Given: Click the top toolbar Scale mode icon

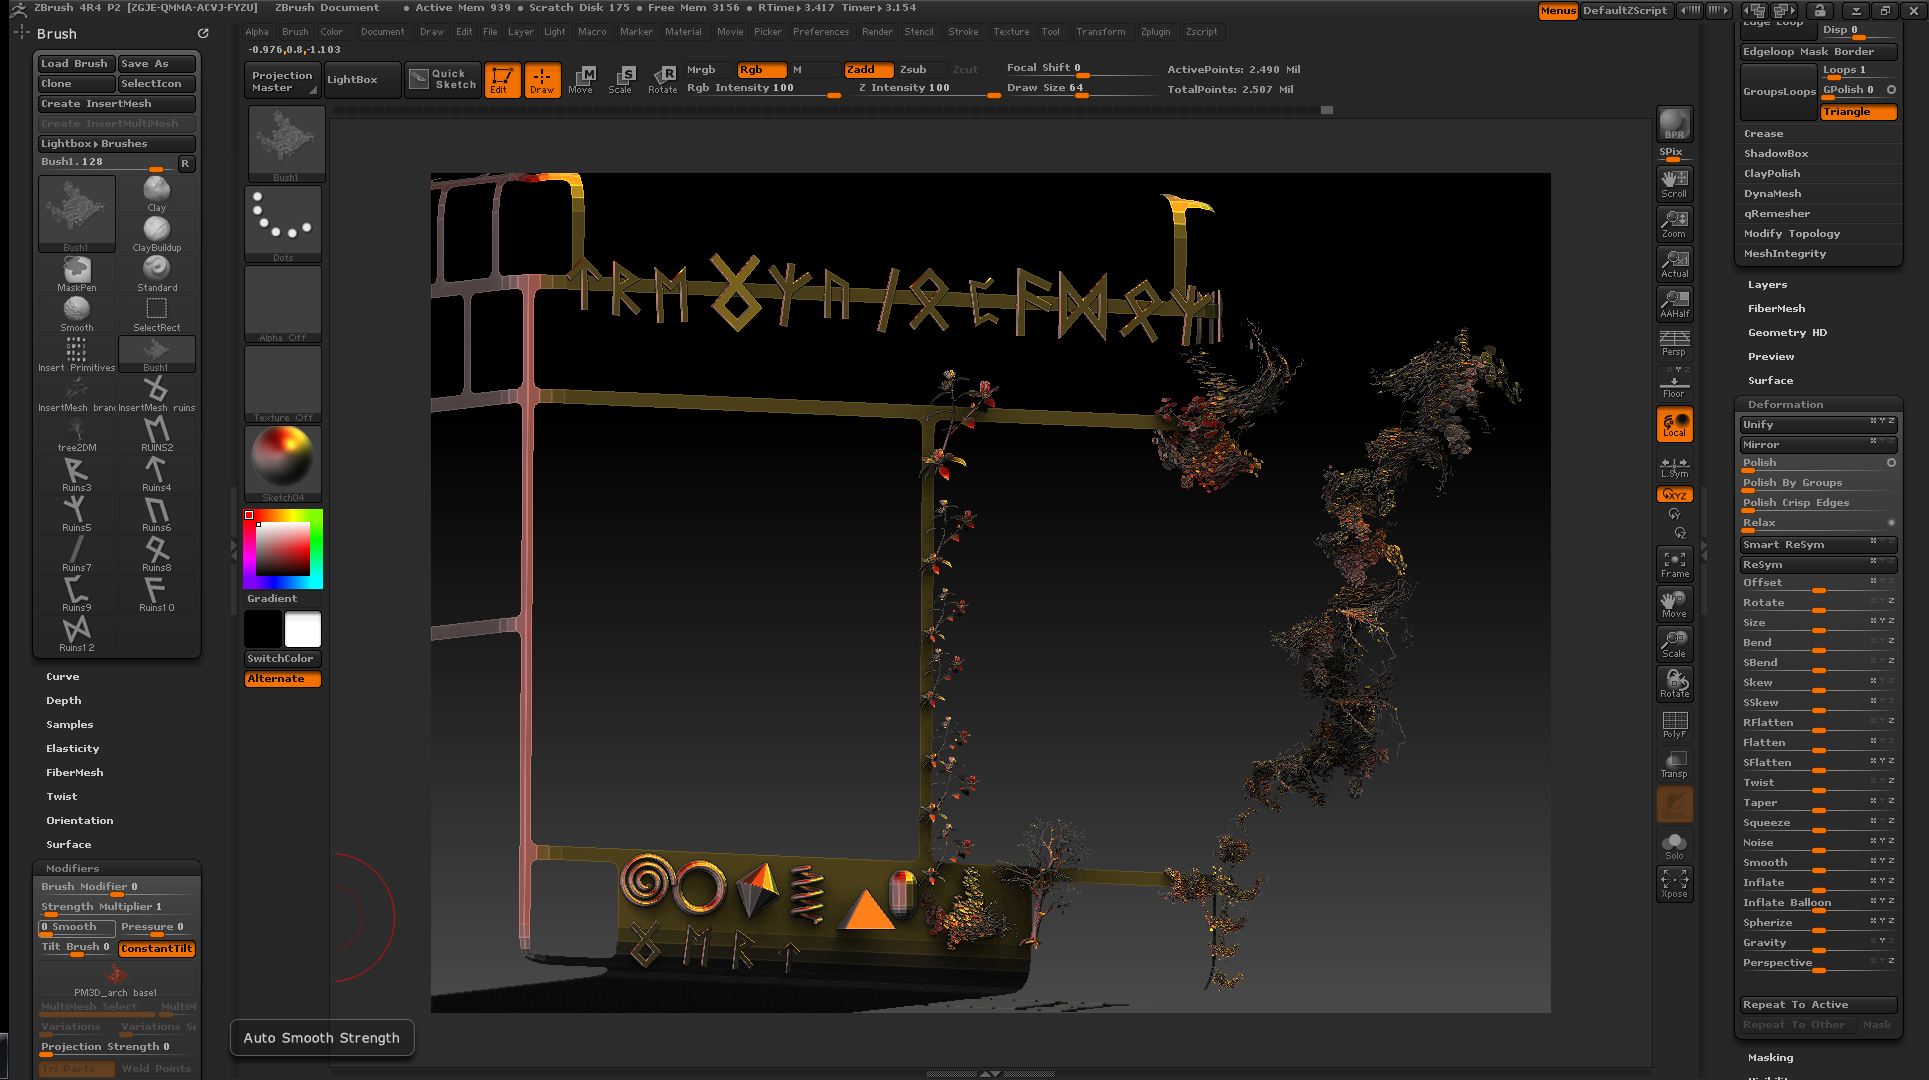Looking at the screenshot, I should click(621, 80).
